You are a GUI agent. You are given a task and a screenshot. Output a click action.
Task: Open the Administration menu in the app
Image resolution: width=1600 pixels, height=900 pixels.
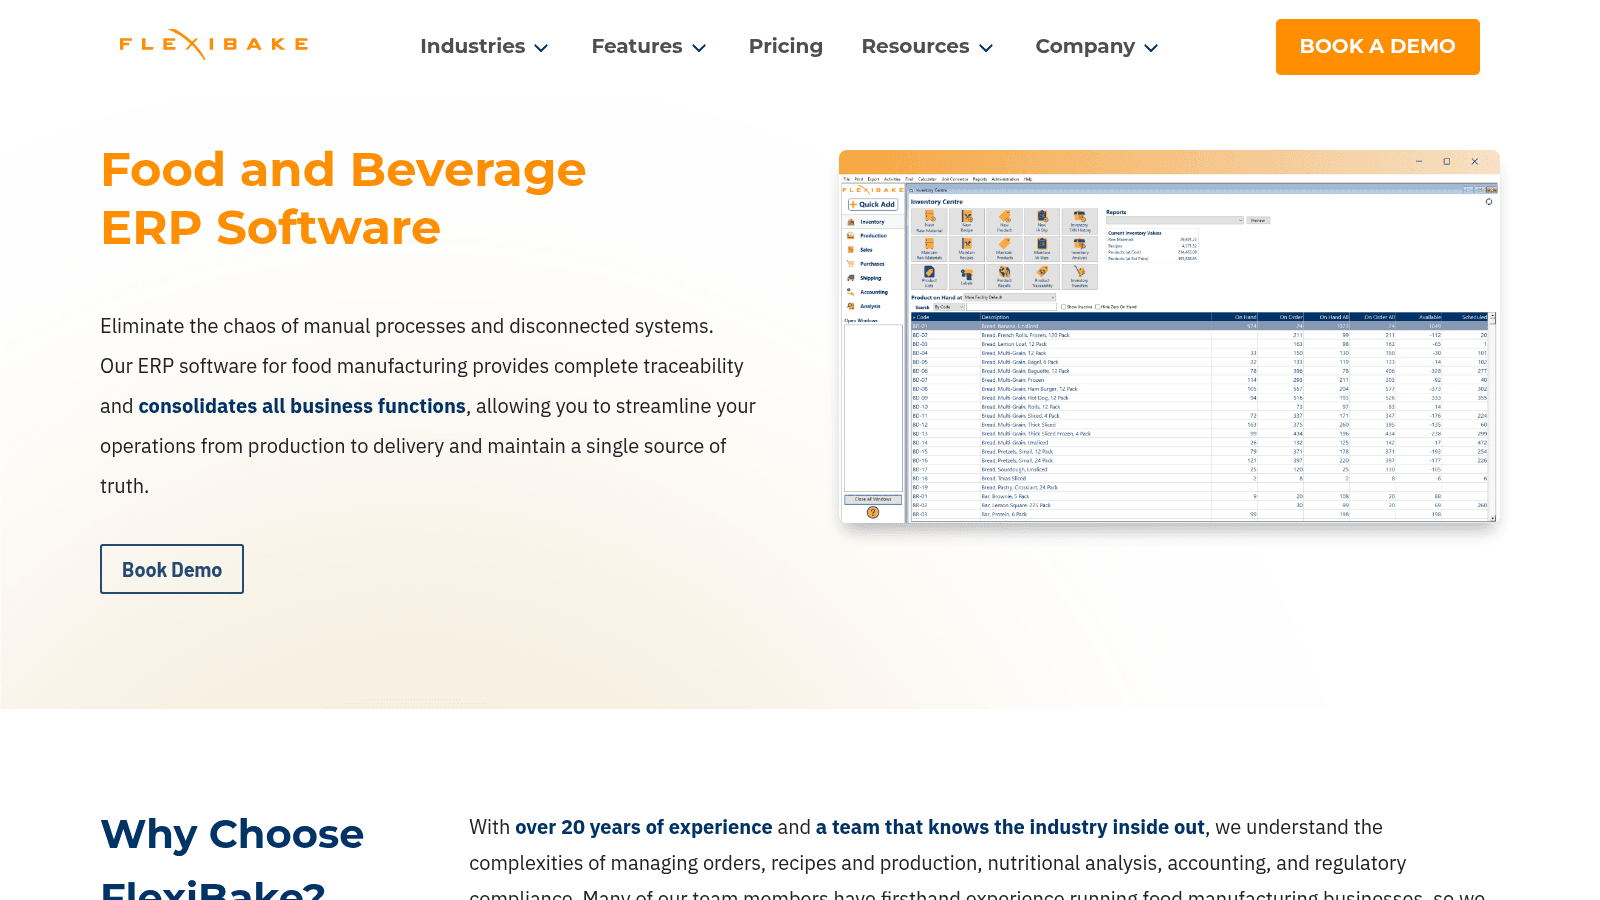pyautogui.click(x=1005, y=179)
